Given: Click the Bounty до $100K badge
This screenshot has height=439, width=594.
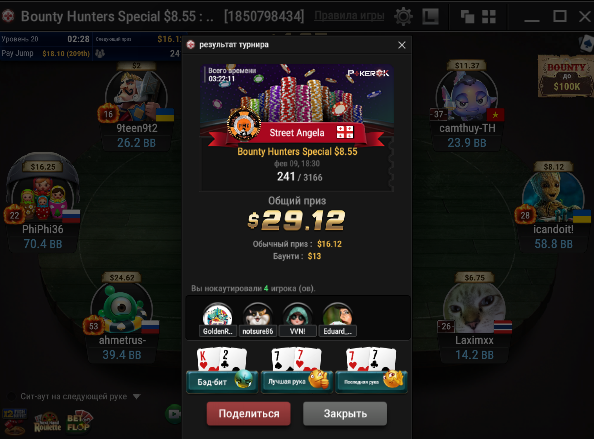Looking at the screenshot, I should click(x=566, y=76).
